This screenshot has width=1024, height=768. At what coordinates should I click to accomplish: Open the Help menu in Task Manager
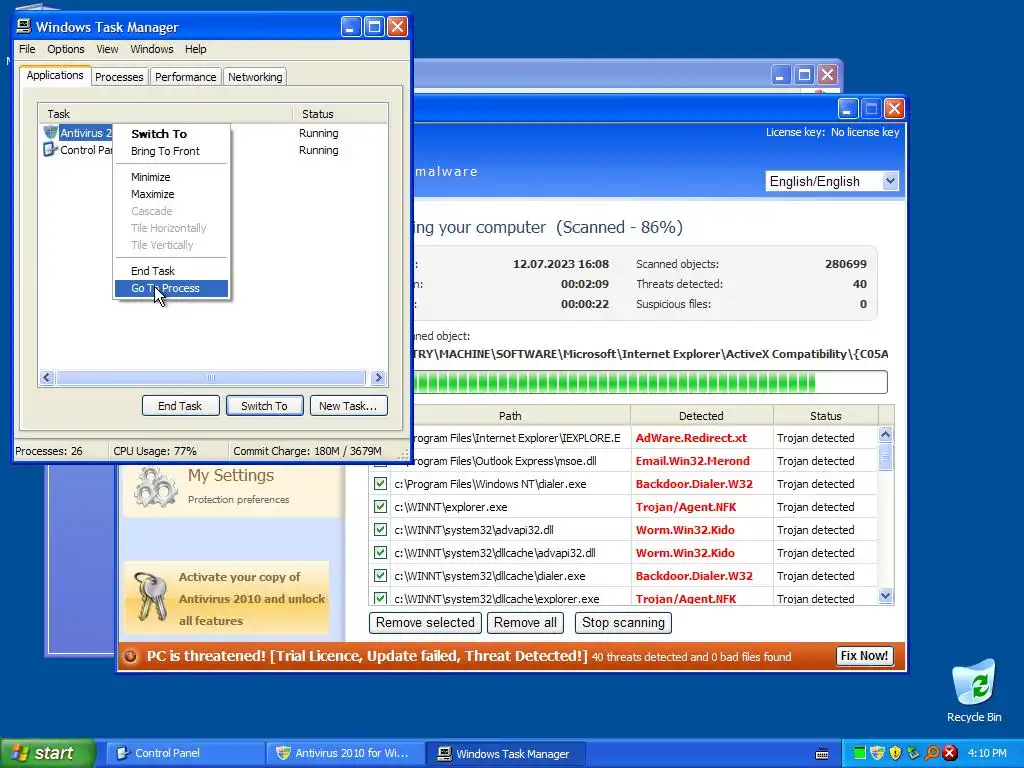(195, 49)
